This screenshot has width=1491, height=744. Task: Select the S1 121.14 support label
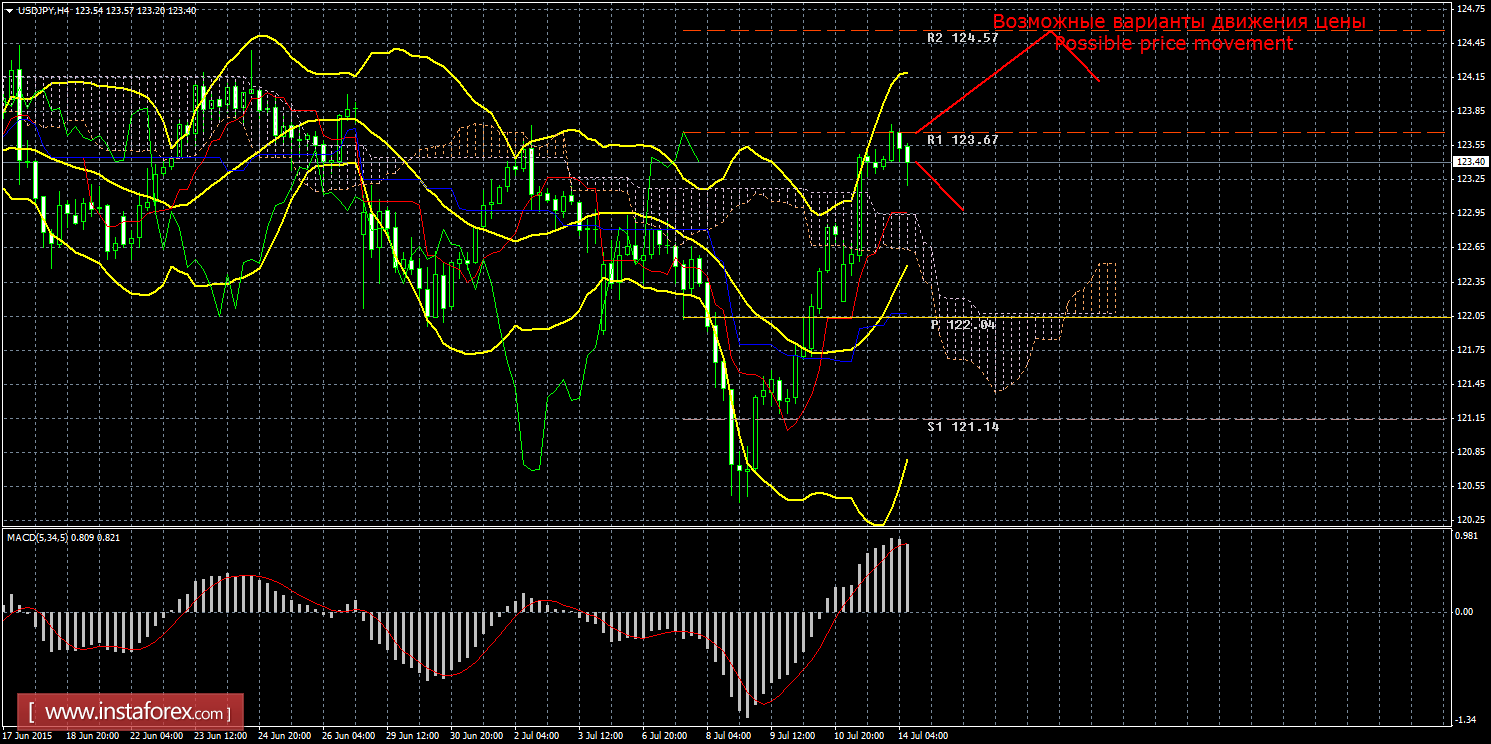click(963, 426)
